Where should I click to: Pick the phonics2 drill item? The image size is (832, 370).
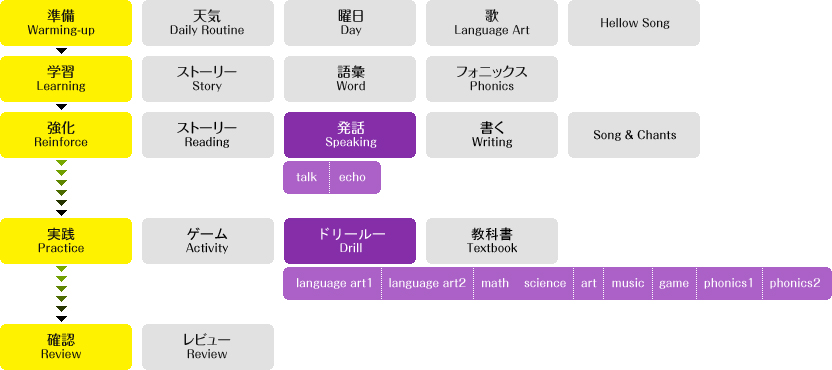(795, 283)
